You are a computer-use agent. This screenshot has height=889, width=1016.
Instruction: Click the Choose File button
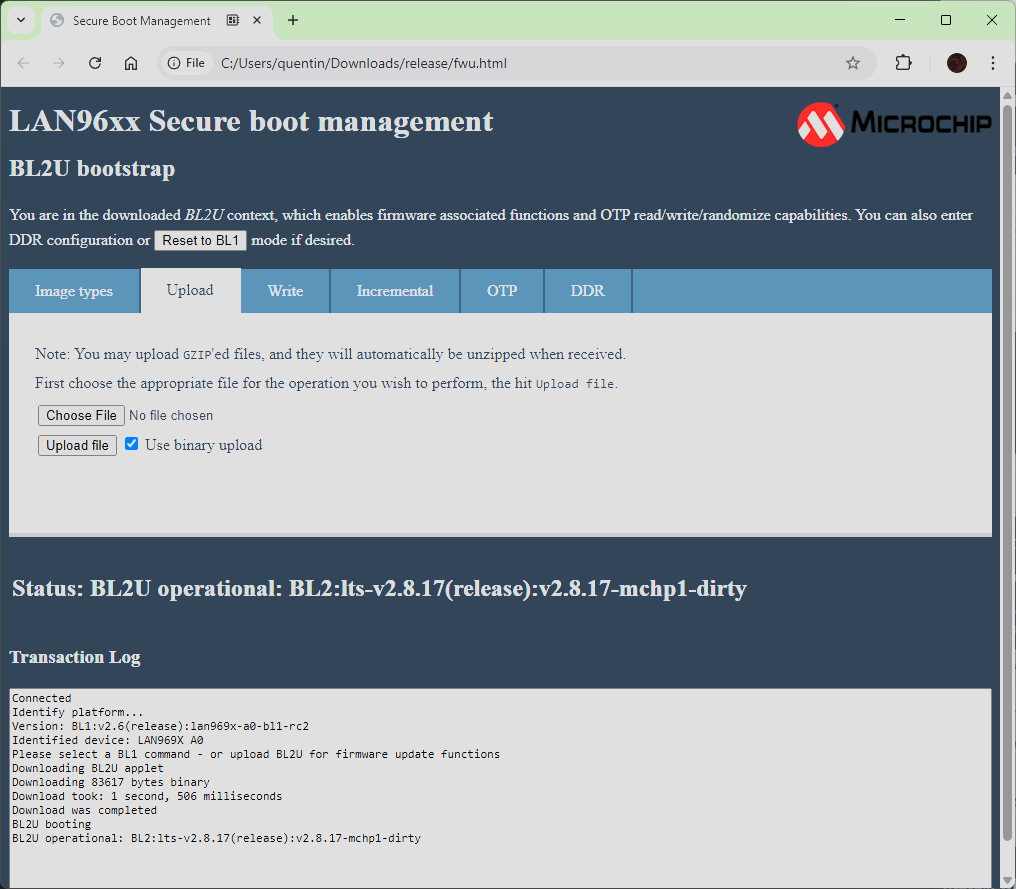[81, 415]
